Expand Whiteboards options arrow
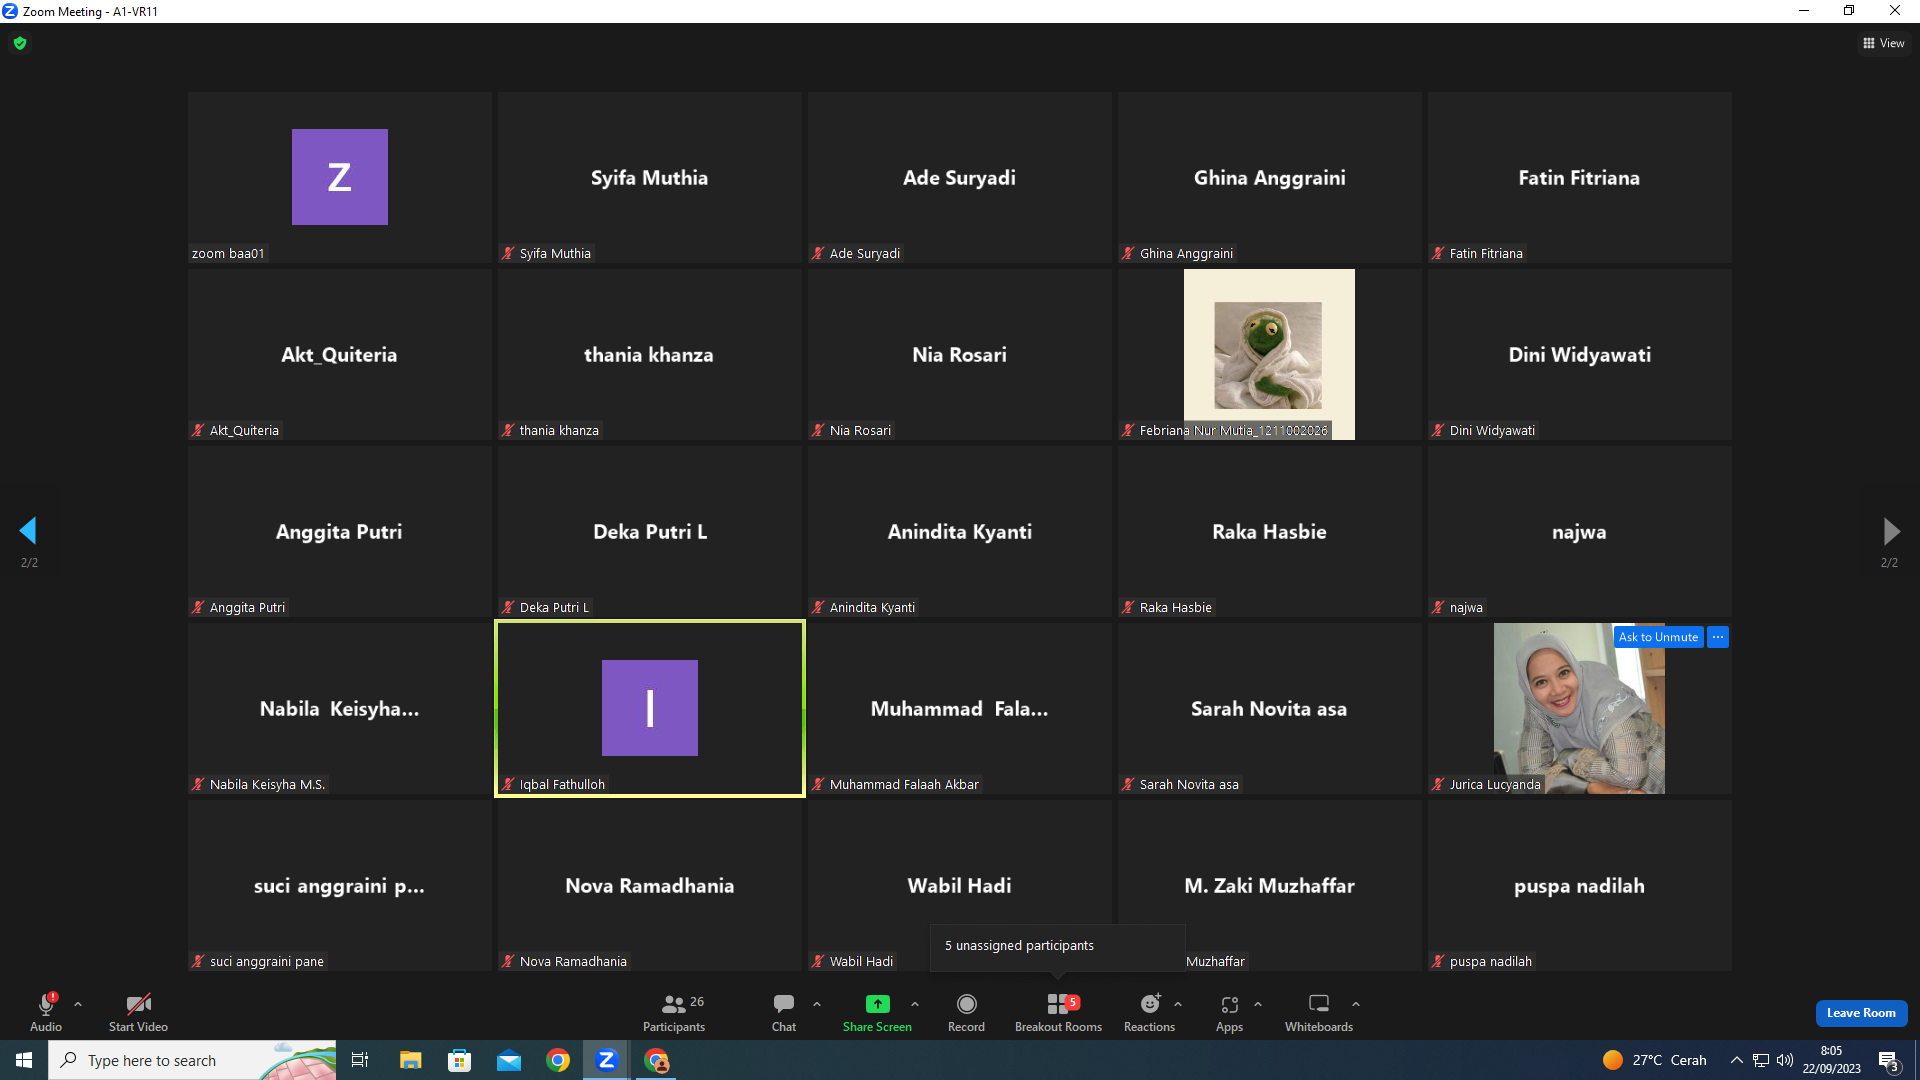Viewport: 1920px width, 1080px height. click(1356, 1004)
